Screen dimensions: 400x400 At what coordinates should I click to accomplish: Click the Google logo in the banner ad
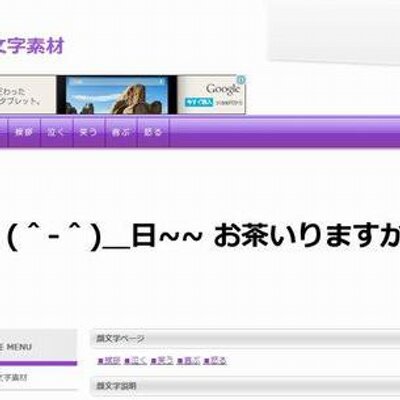click(223, 89)
